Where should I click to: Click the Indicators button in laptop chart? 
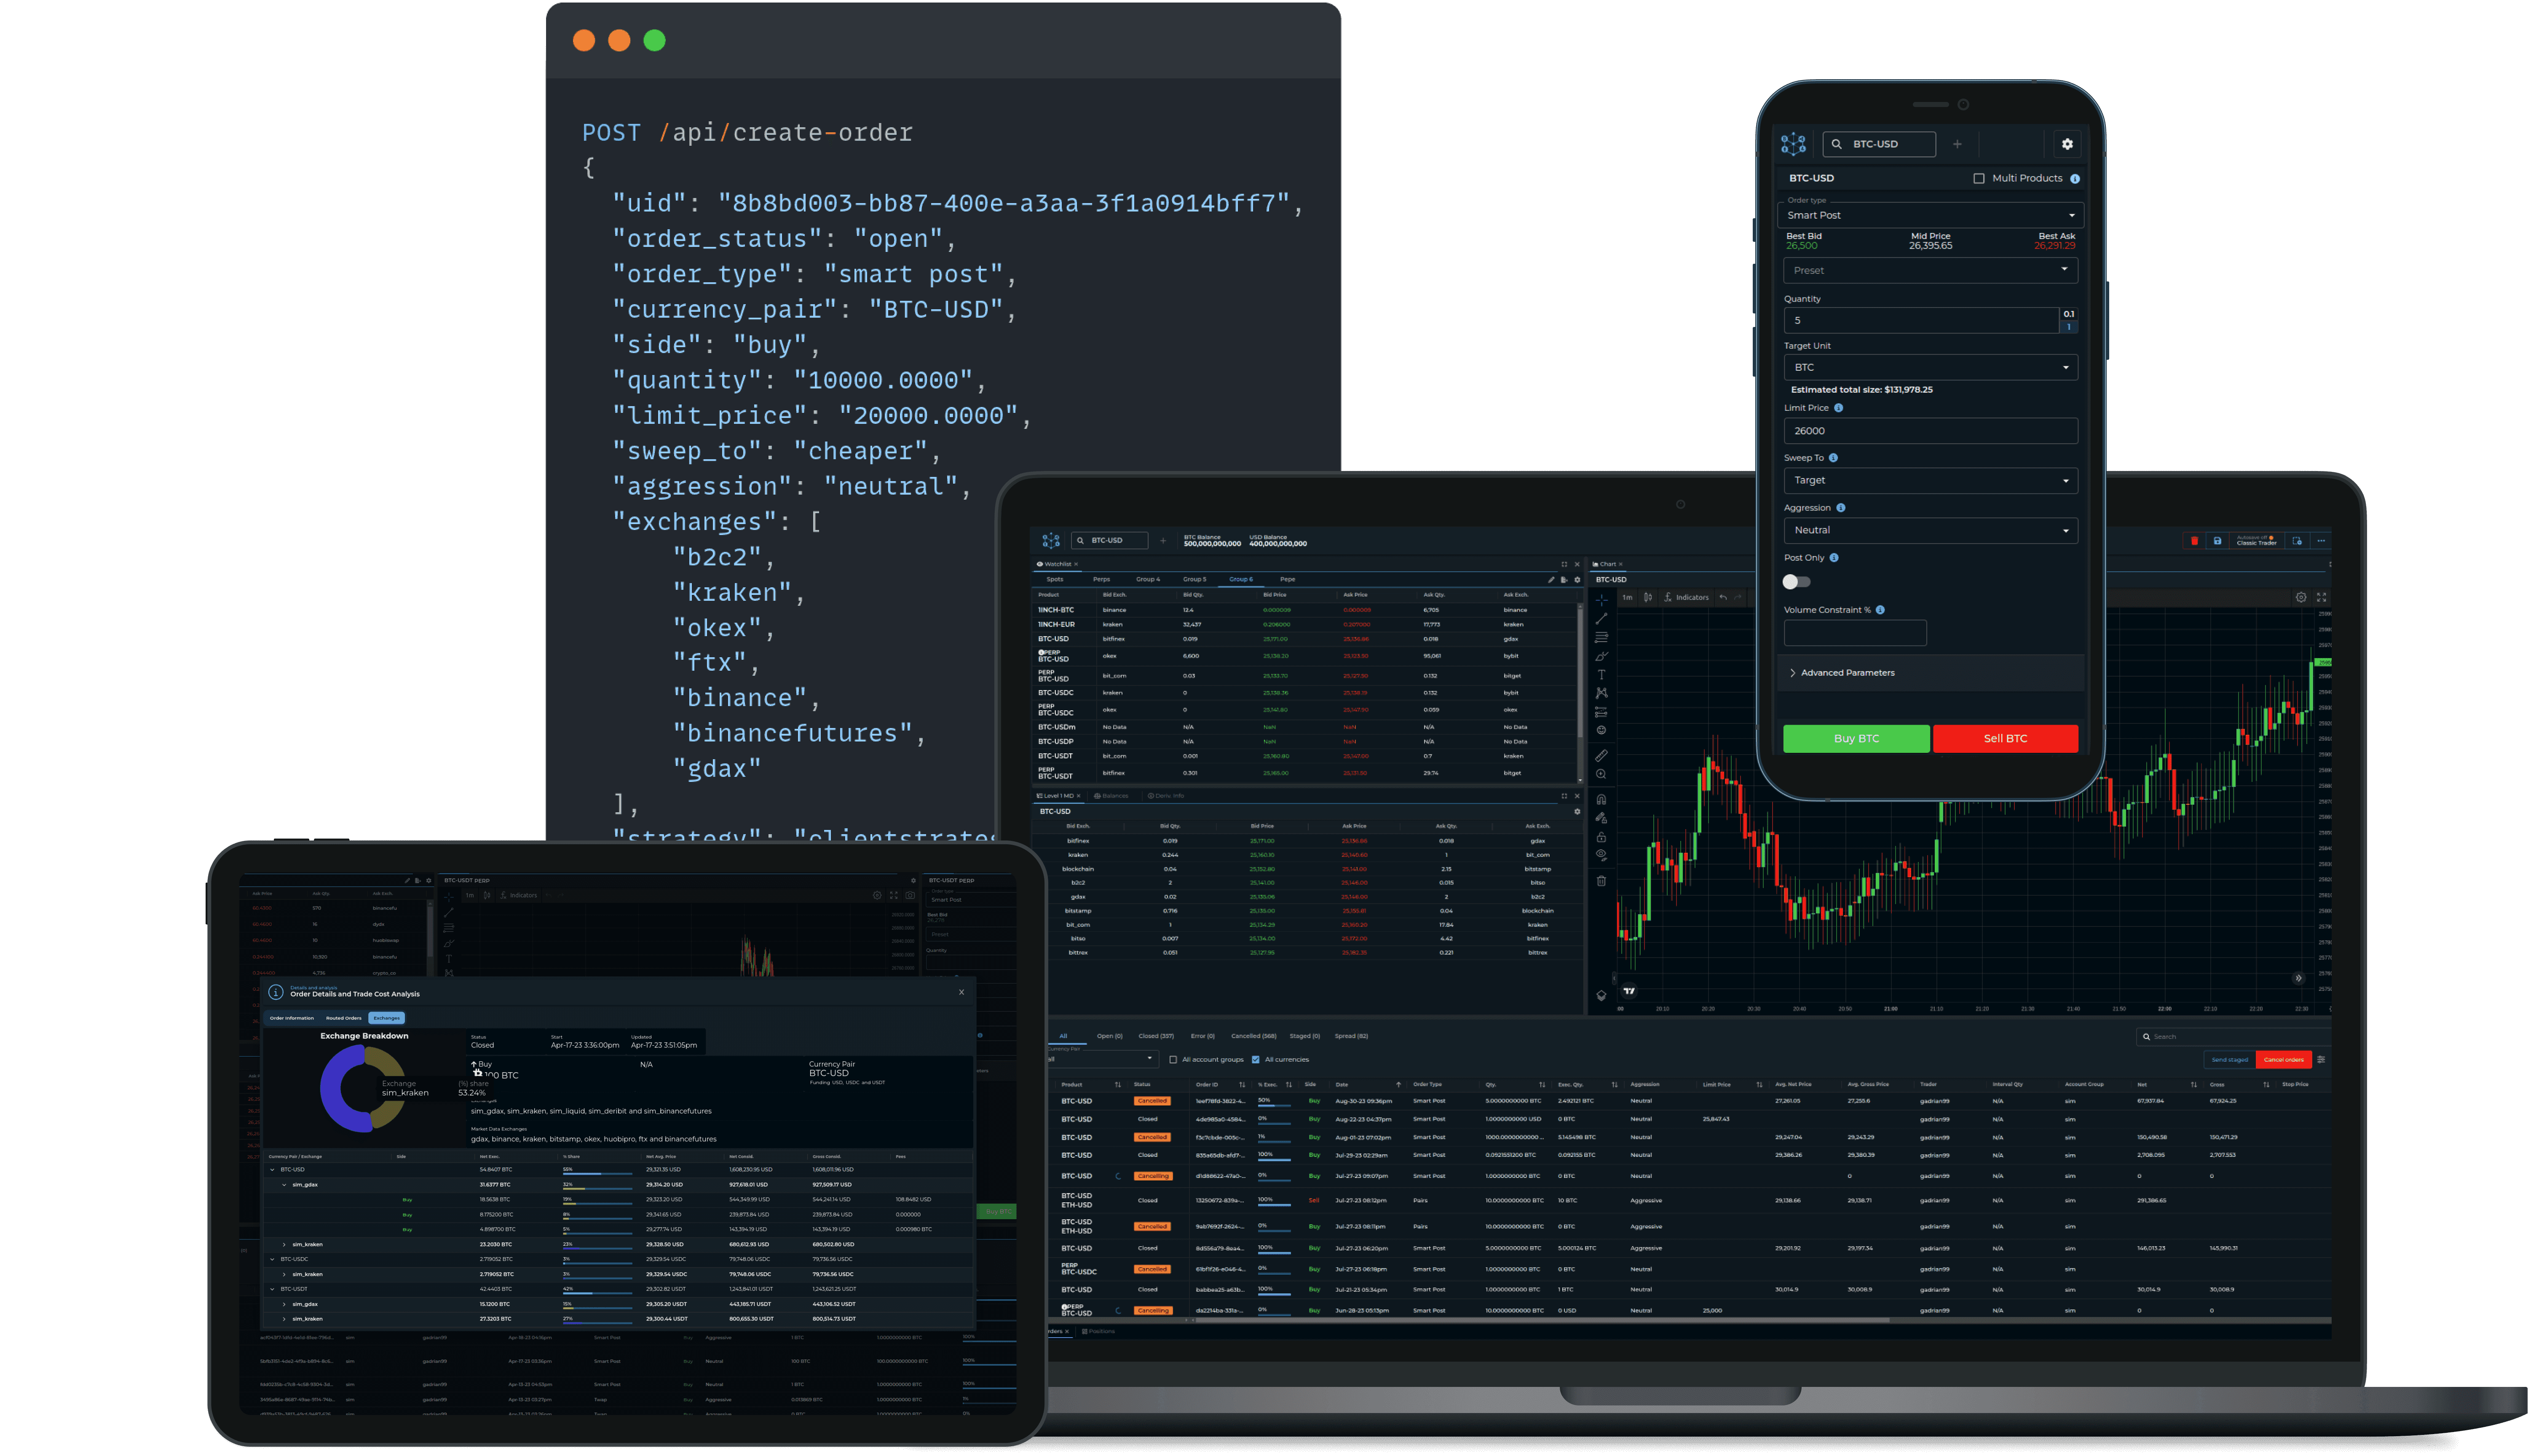point(1686,597)
